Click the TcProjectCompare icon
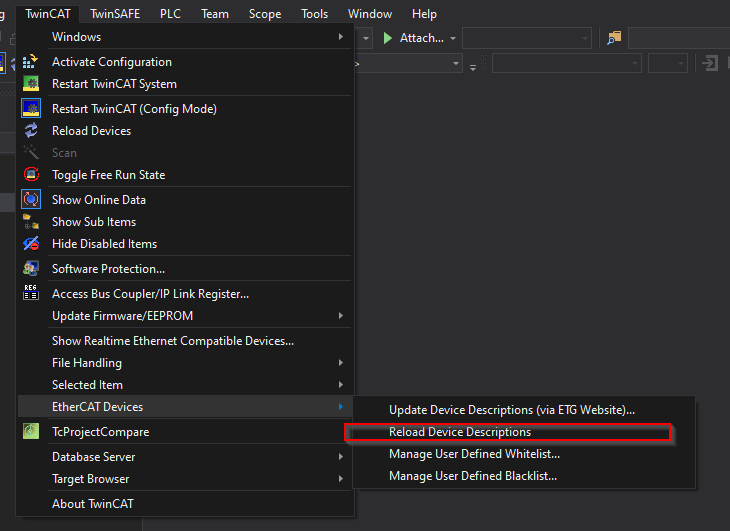The height and width of the screenshot is (531, 730). tap(31, 431)
